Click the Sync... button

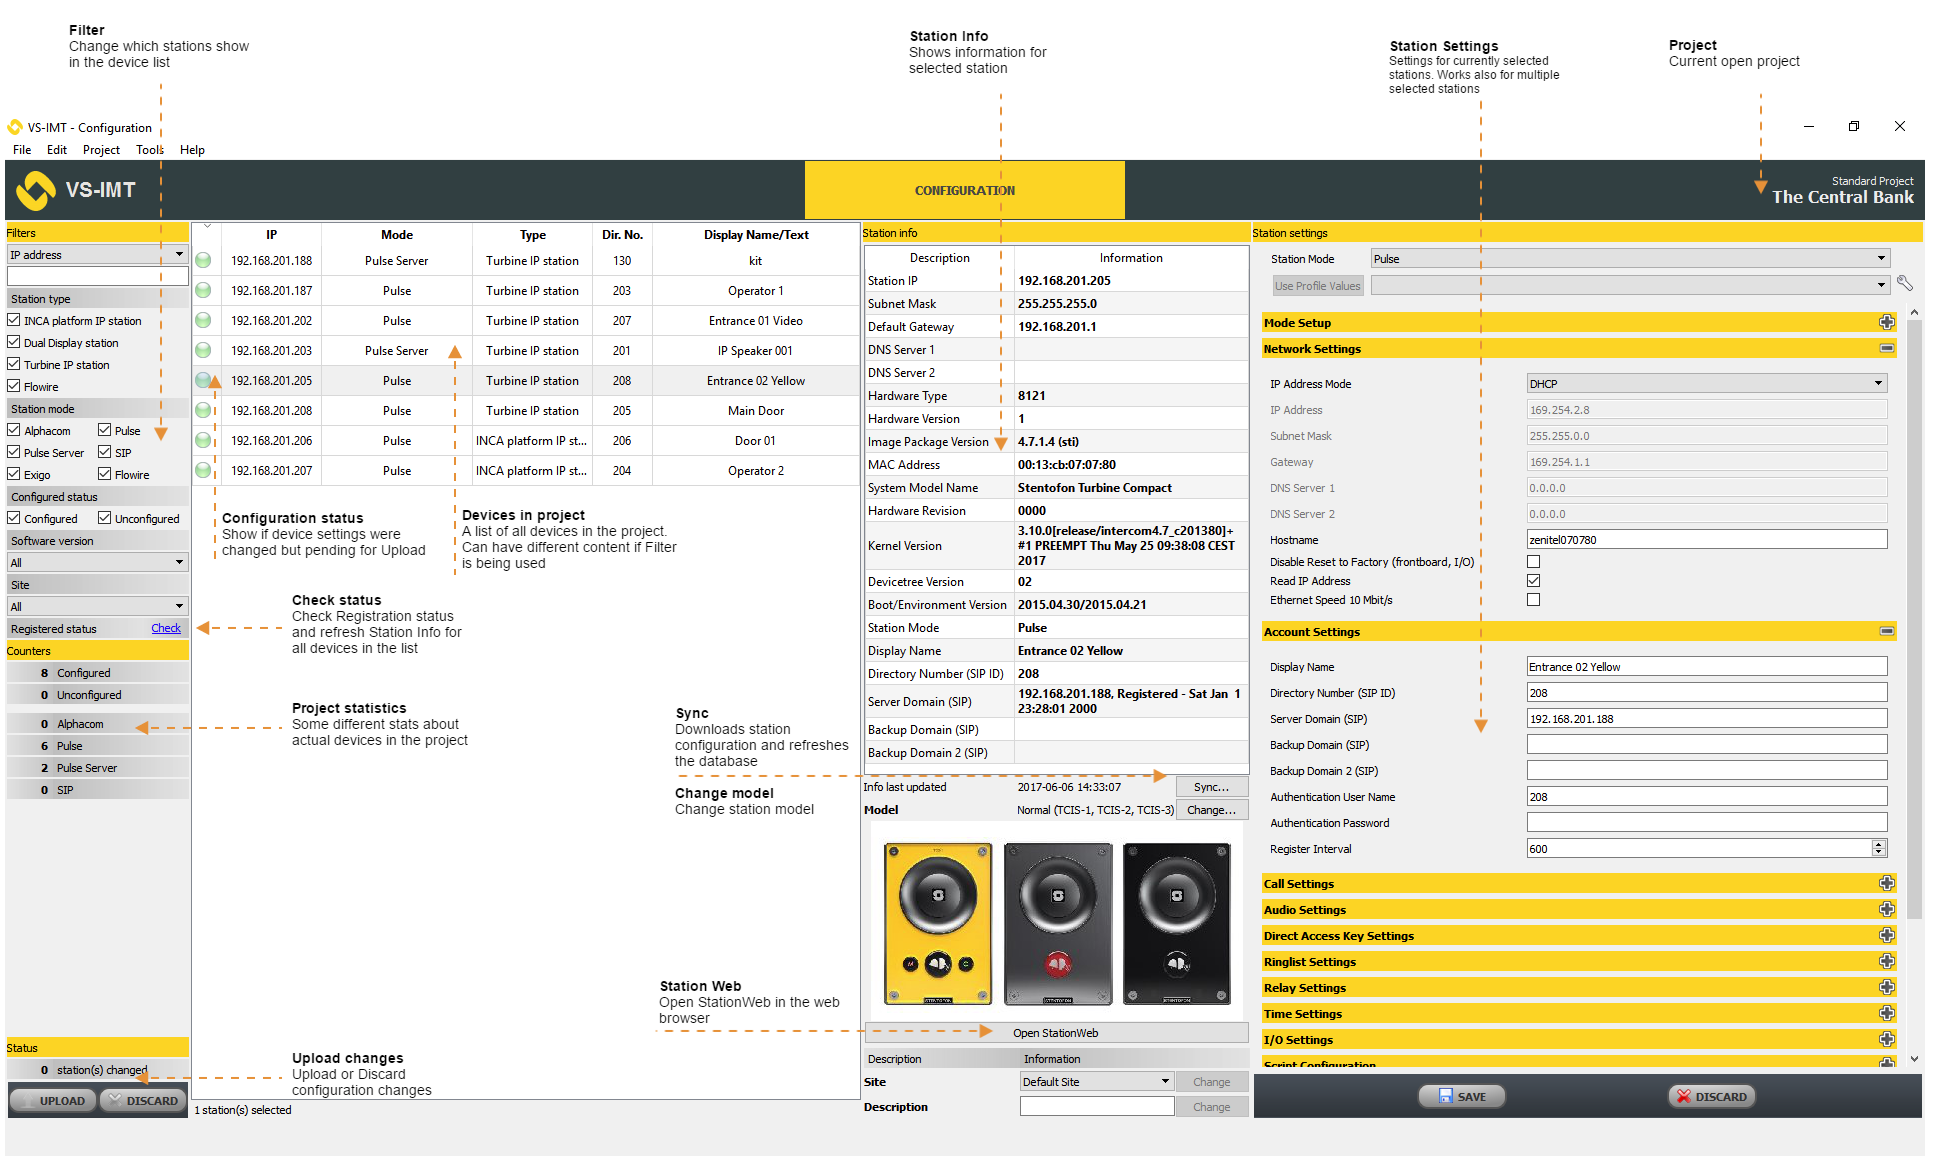[x=1211, y=787]
